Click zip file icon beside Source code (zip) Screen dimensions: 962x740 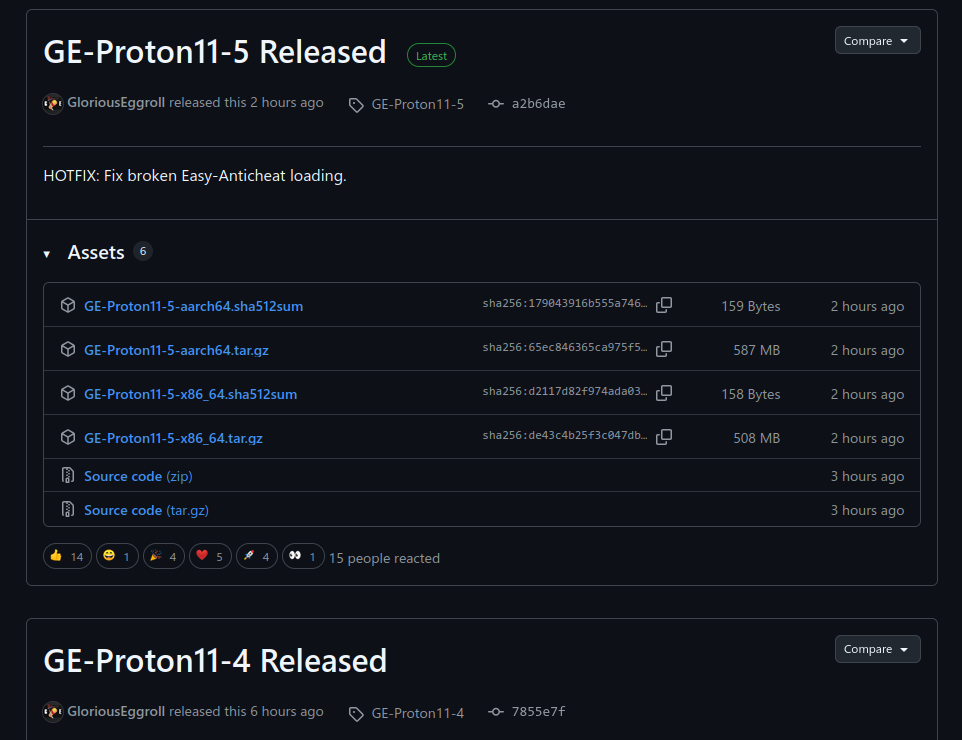coord(68,475)
